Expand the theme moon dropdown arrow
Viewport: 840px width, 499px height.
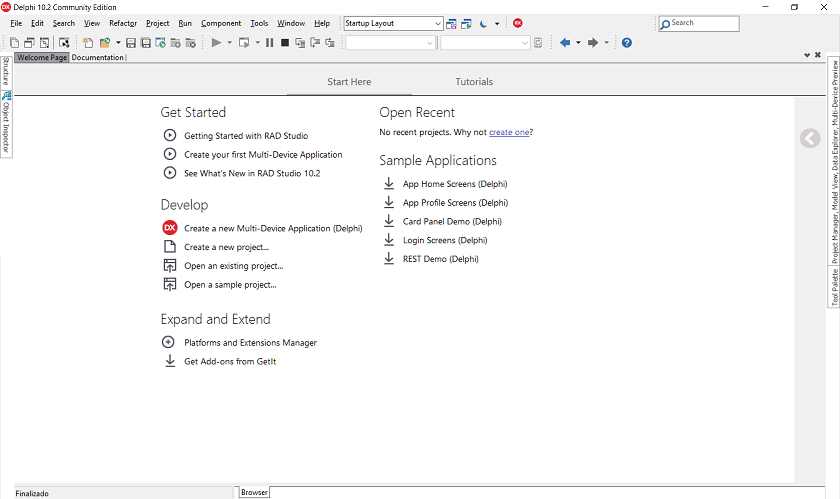[497, 24]
